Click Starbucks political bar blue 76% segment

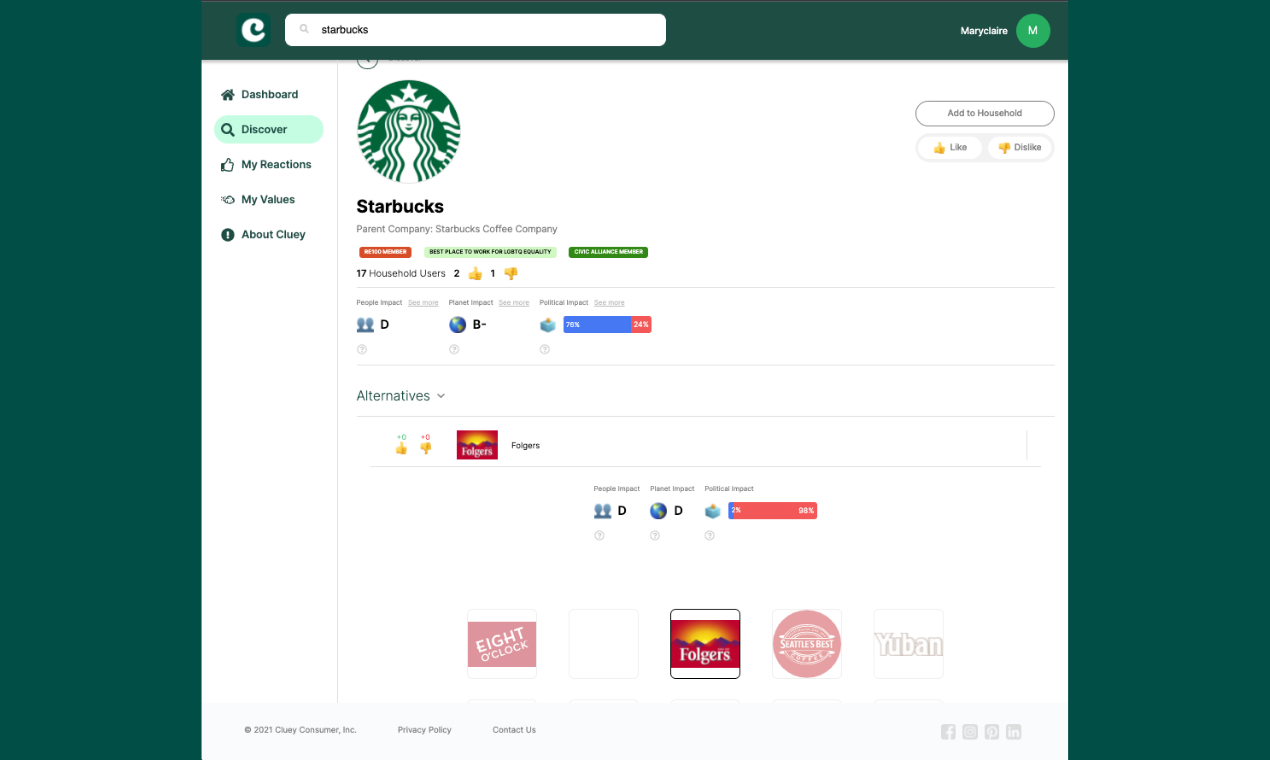[x=597, y=325]
